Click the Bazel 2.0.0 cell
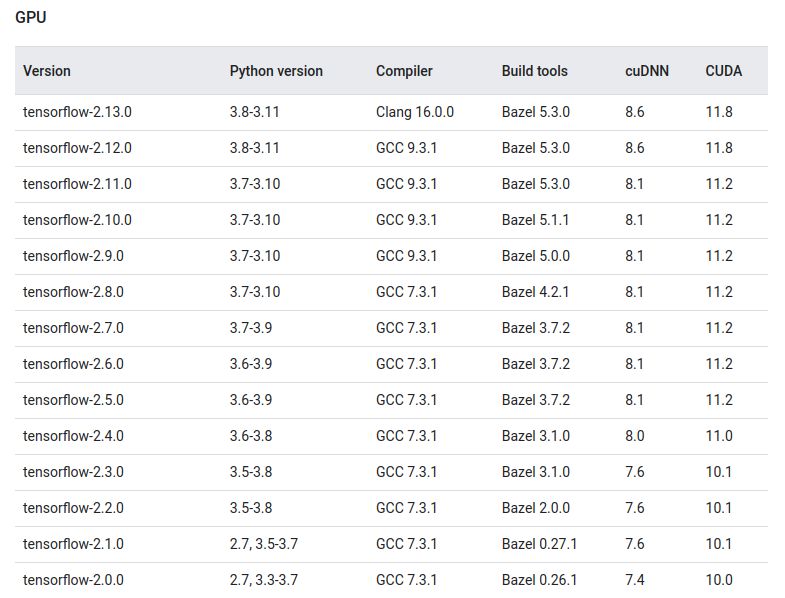 click(535, 508)
